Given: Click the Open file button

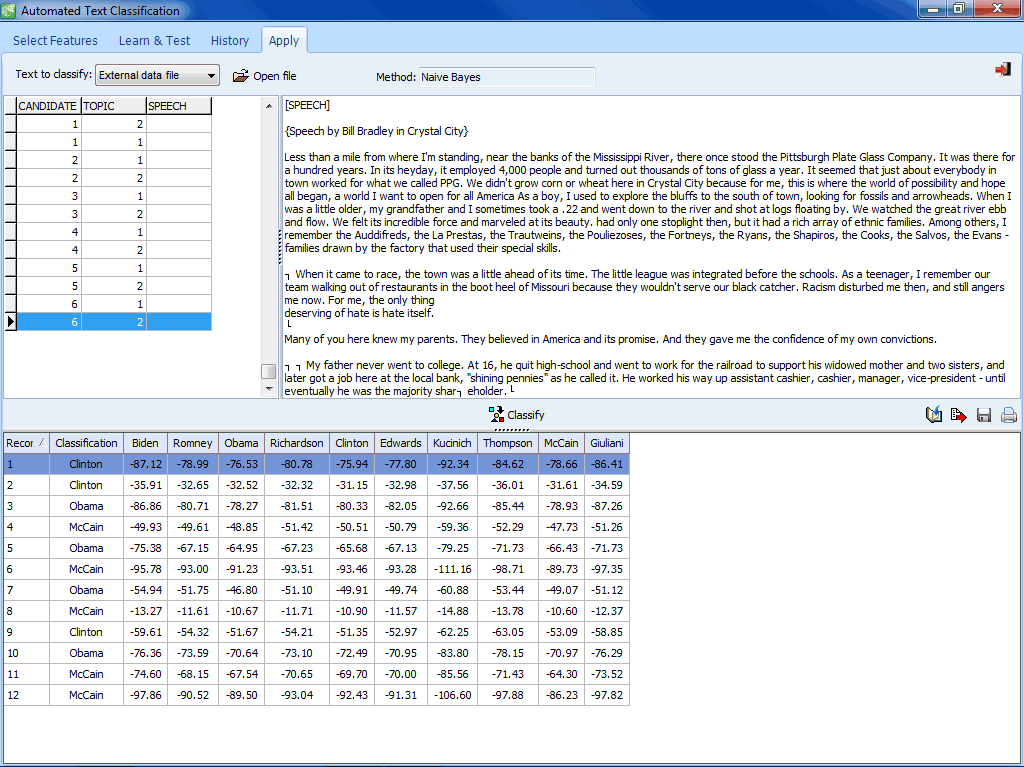Looking at the screenshot, I should (x=265, y=76).
